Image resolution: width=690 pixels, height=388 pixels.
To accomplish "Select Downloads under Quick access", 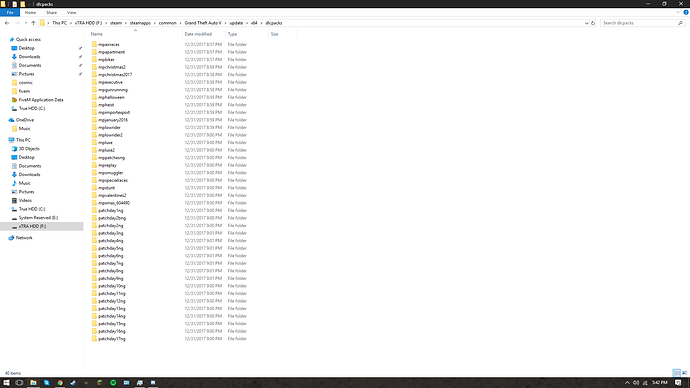I will point(29,57).
